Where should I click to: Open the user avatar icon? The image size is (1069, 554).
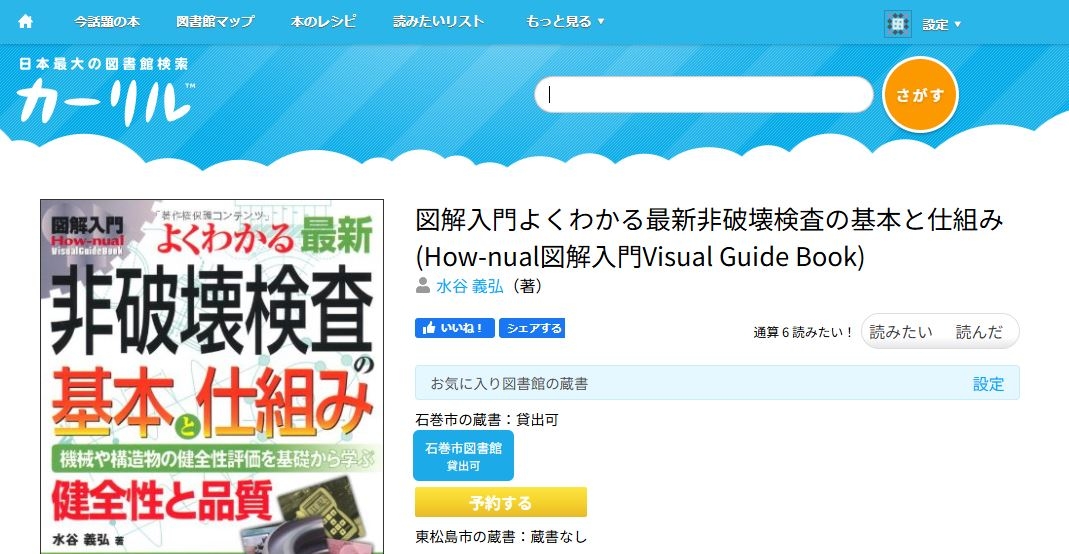[897, 24]
